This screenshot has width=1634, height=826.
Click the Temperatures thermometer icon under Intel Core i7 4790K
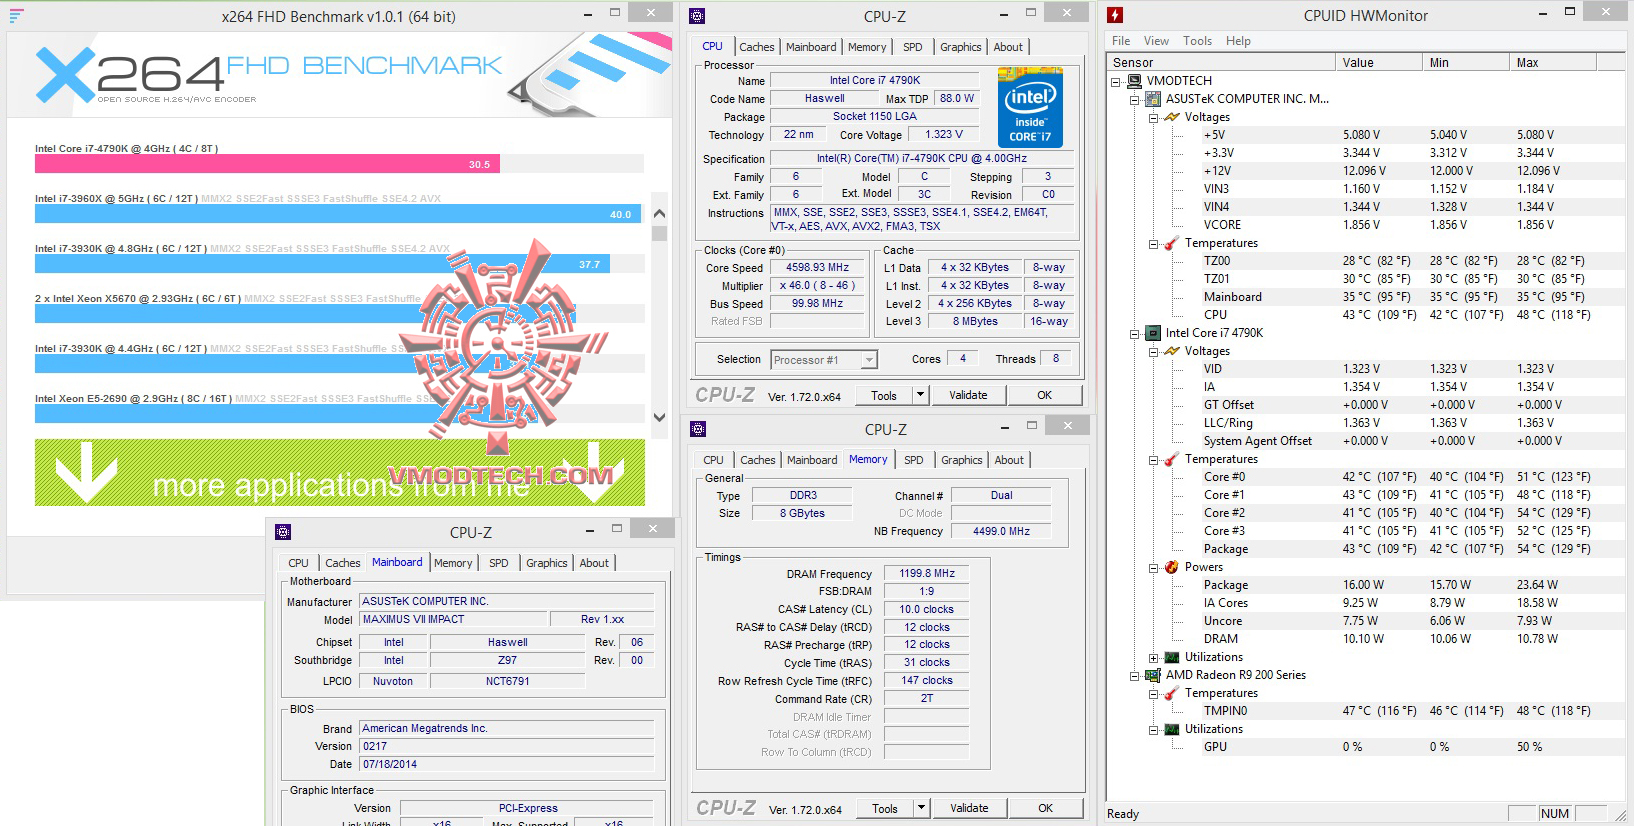click(x=1173, y=459)
